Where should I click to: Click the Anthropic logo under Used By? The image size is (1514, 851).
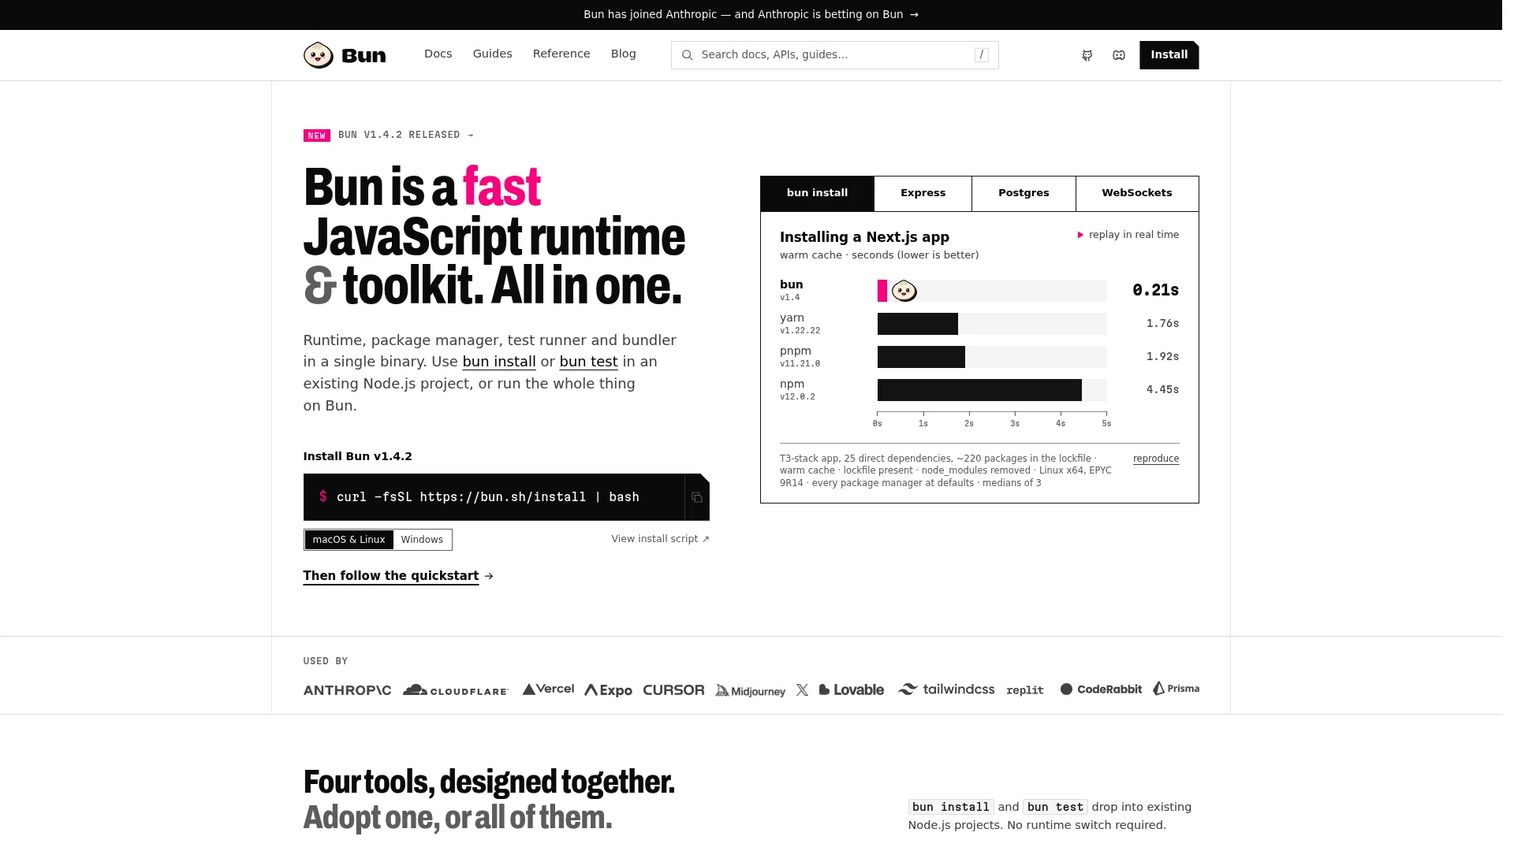coord(347,690)
